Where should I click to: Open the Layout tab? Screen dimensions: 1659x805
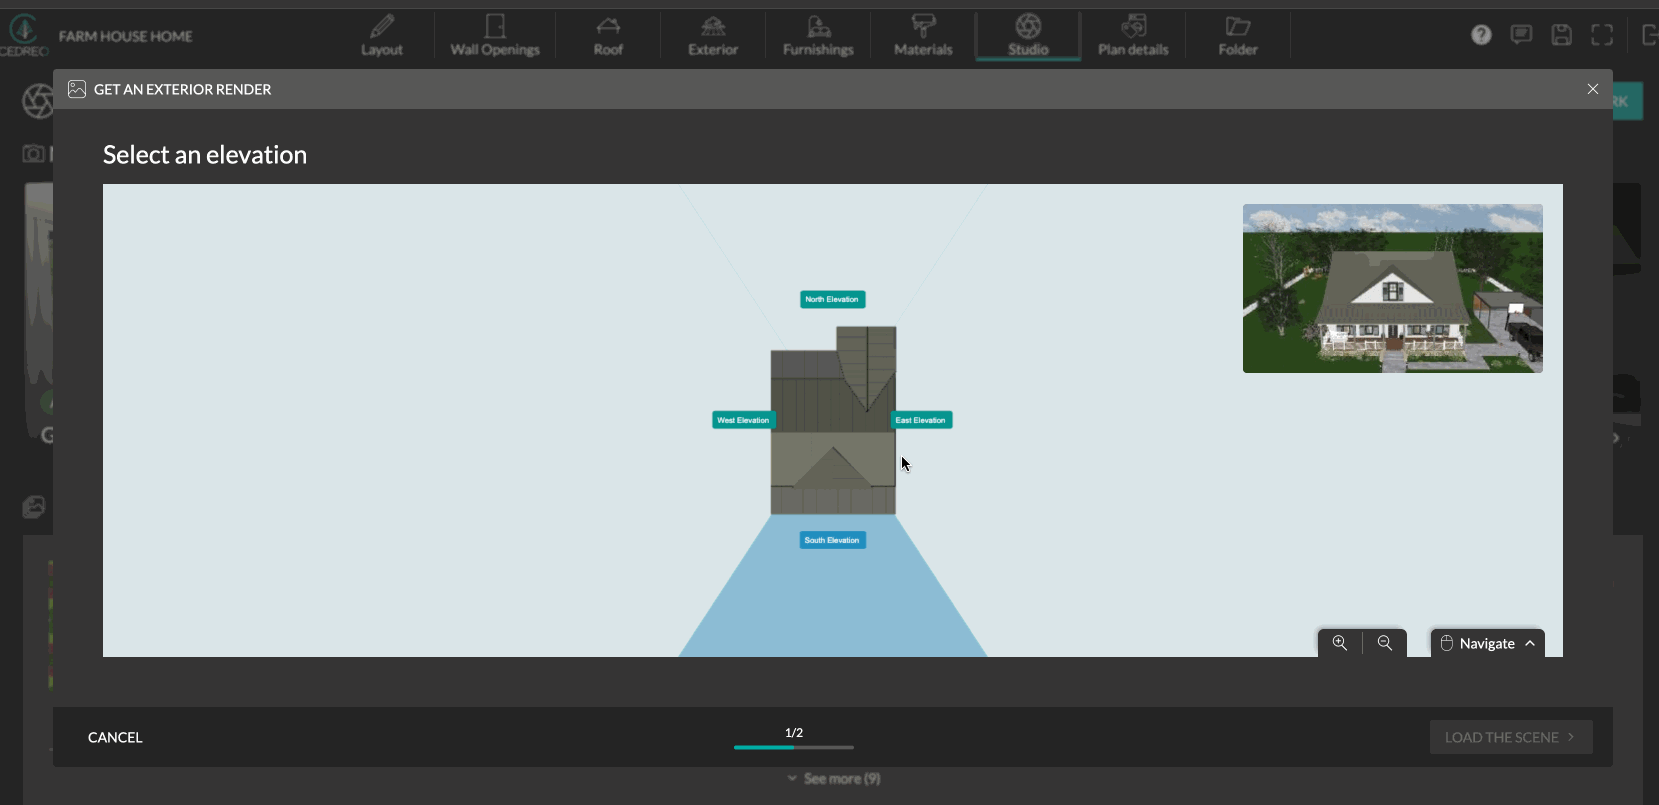click(382, 36)
